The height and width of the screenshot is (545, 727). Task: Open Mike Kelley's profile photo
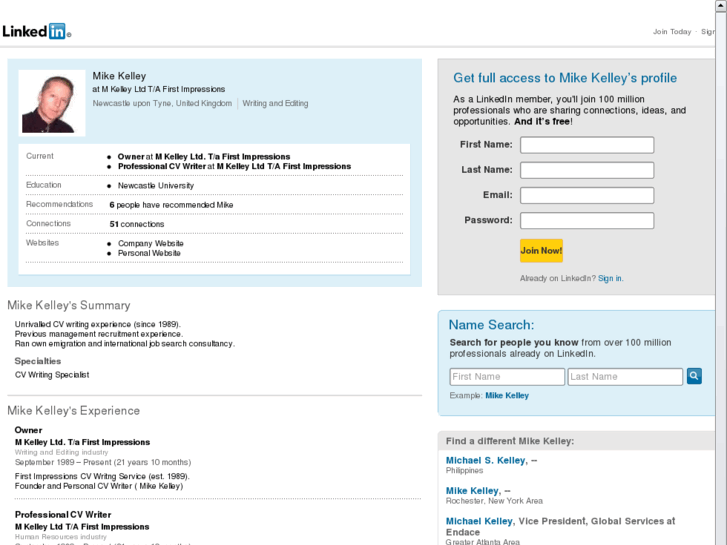click(51, 103)
